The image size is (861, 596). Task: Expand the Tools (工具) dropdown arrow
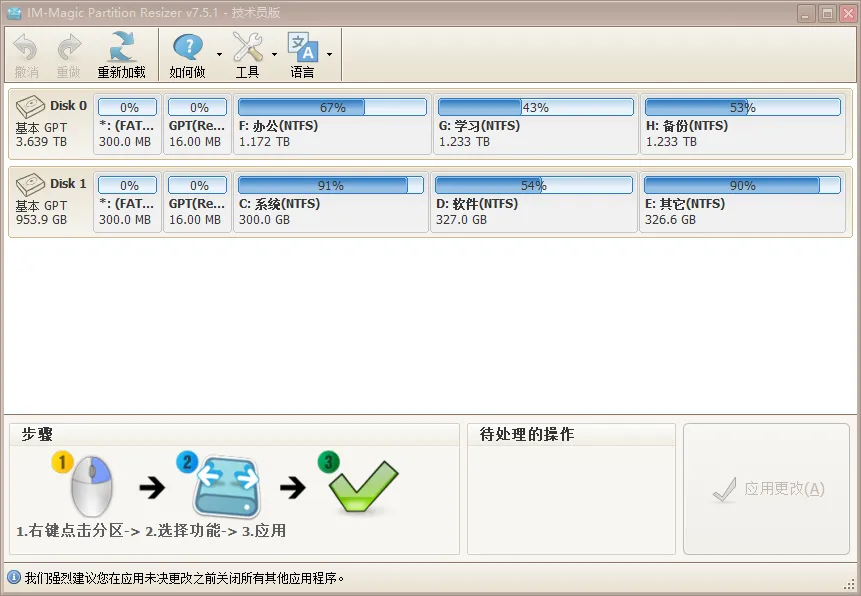point(274,55)
